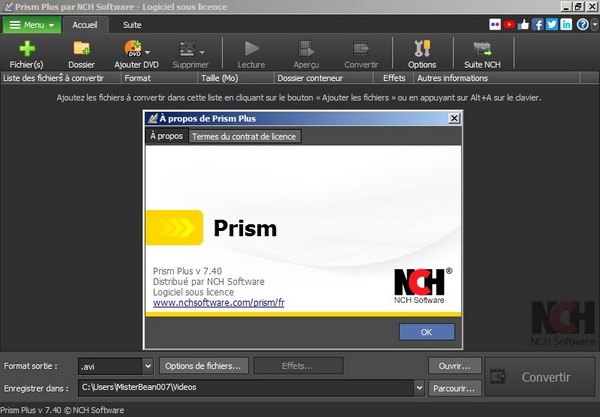Click the LinkedIn icon
The width and height of the screenshot is (600, 417).
(566, 25)
